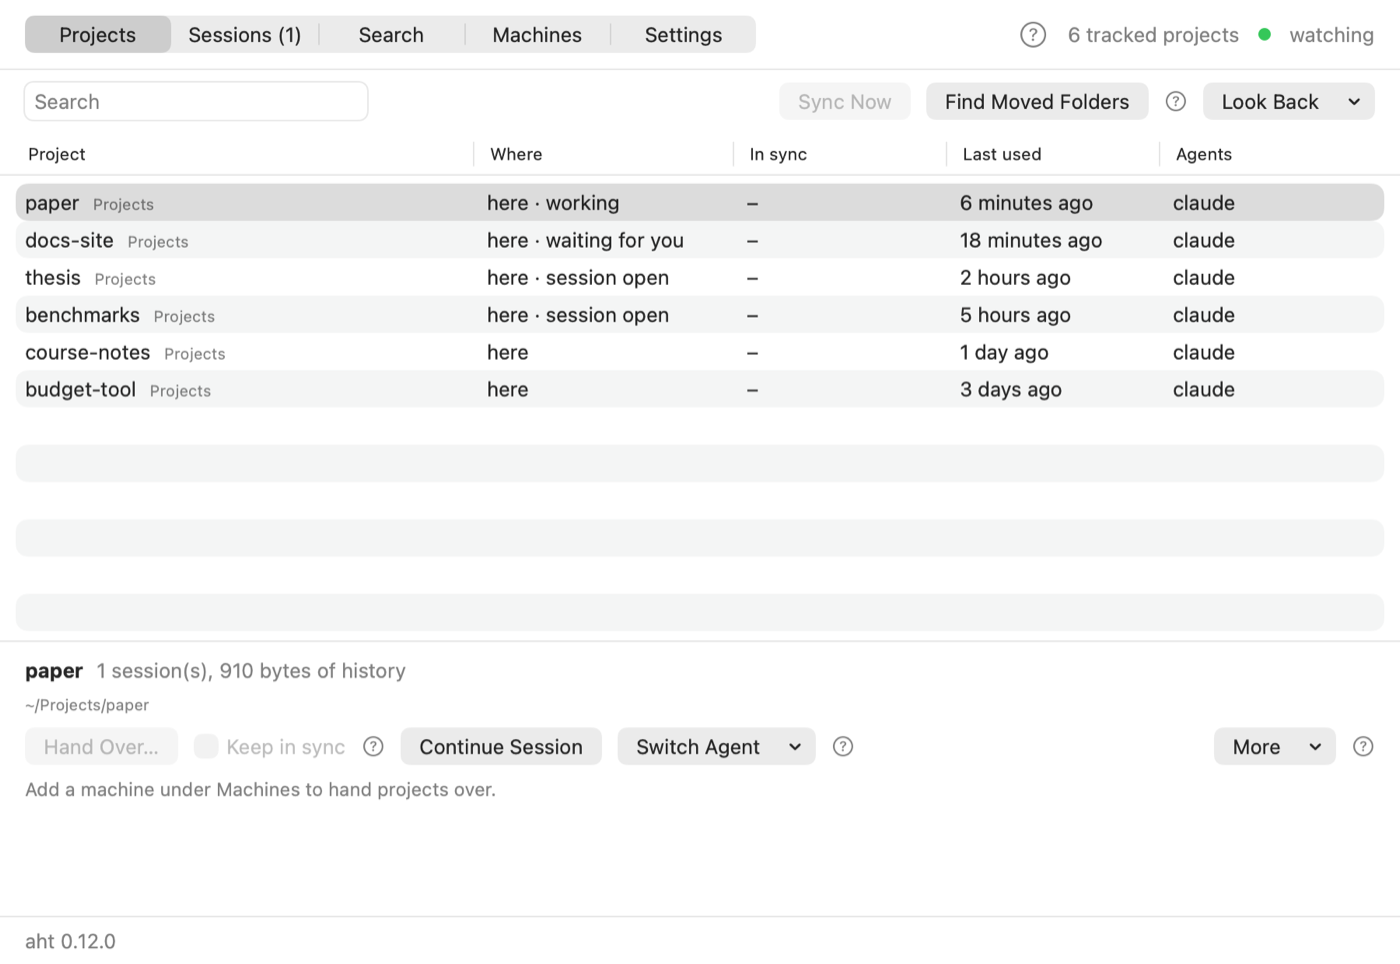
Task: Sort by the Last used column header
Action: (x=1002, y=154)
